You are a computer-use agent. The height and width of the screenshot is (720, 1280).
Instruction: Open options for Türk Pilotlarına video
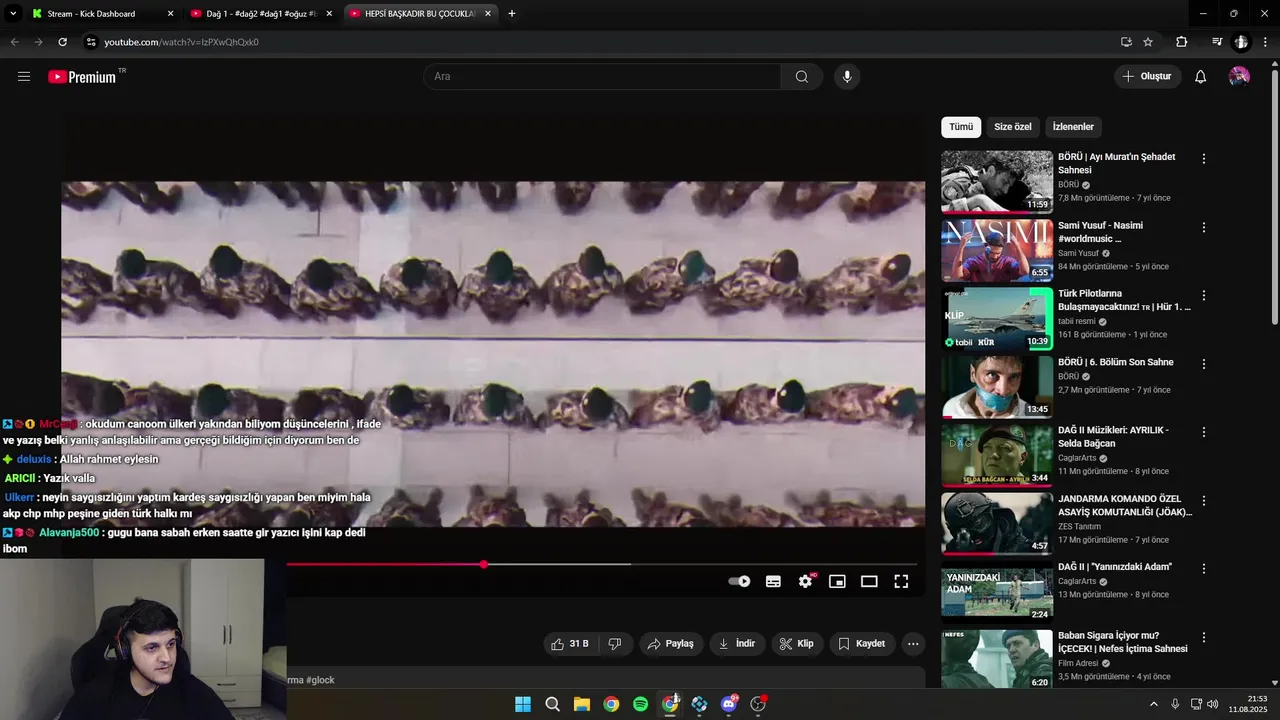(1204, 296)
